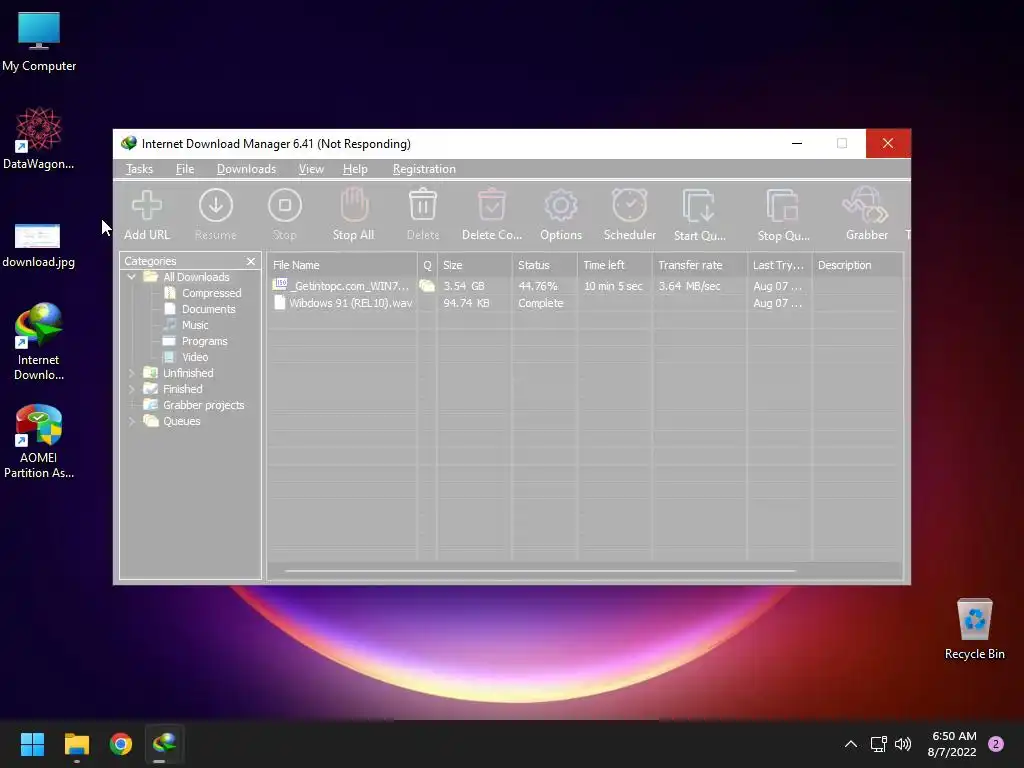This screenshot has width=1024, height=768.
Task: Select the Video category
Action: click(195, 357)
